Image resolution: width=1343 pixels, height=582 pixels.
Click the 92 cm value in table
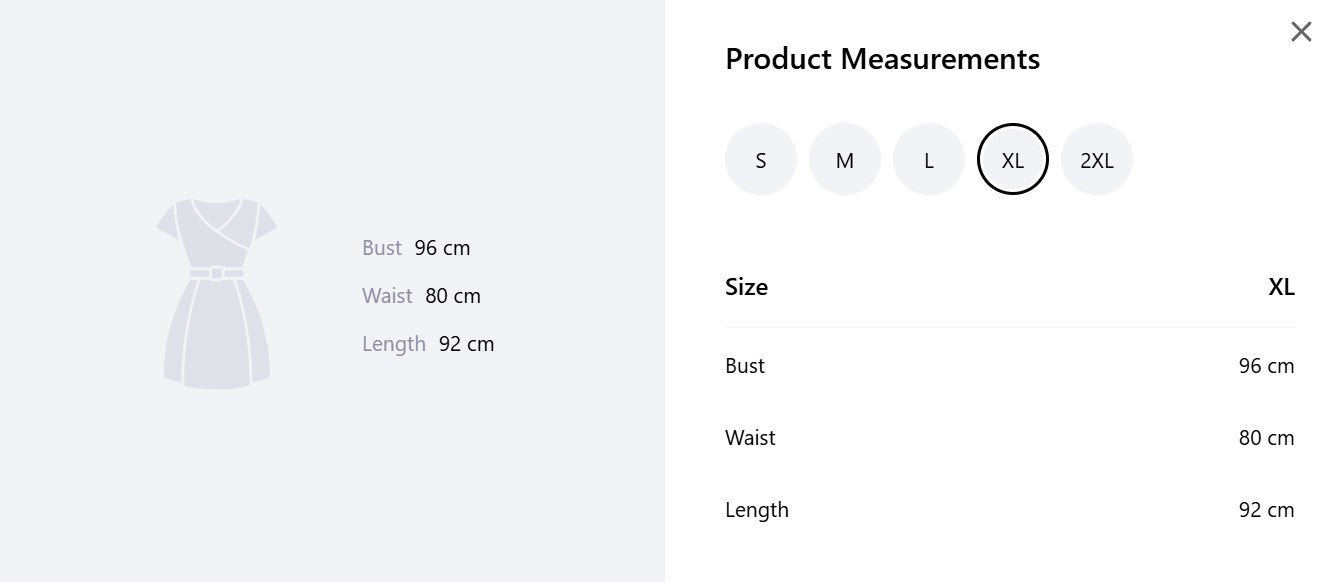point(1266,510)
